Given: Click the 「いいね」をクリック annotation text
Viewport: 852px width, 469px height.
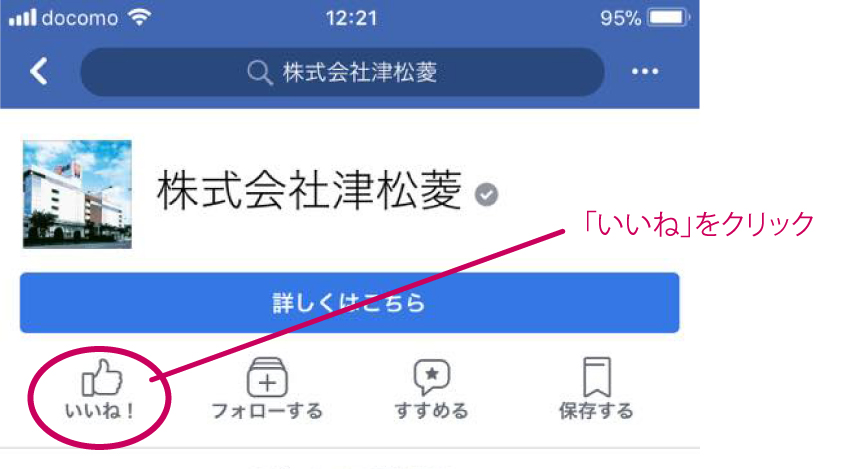Looking at the screenshot, I should pyautogui.click(x=698, y=223).
